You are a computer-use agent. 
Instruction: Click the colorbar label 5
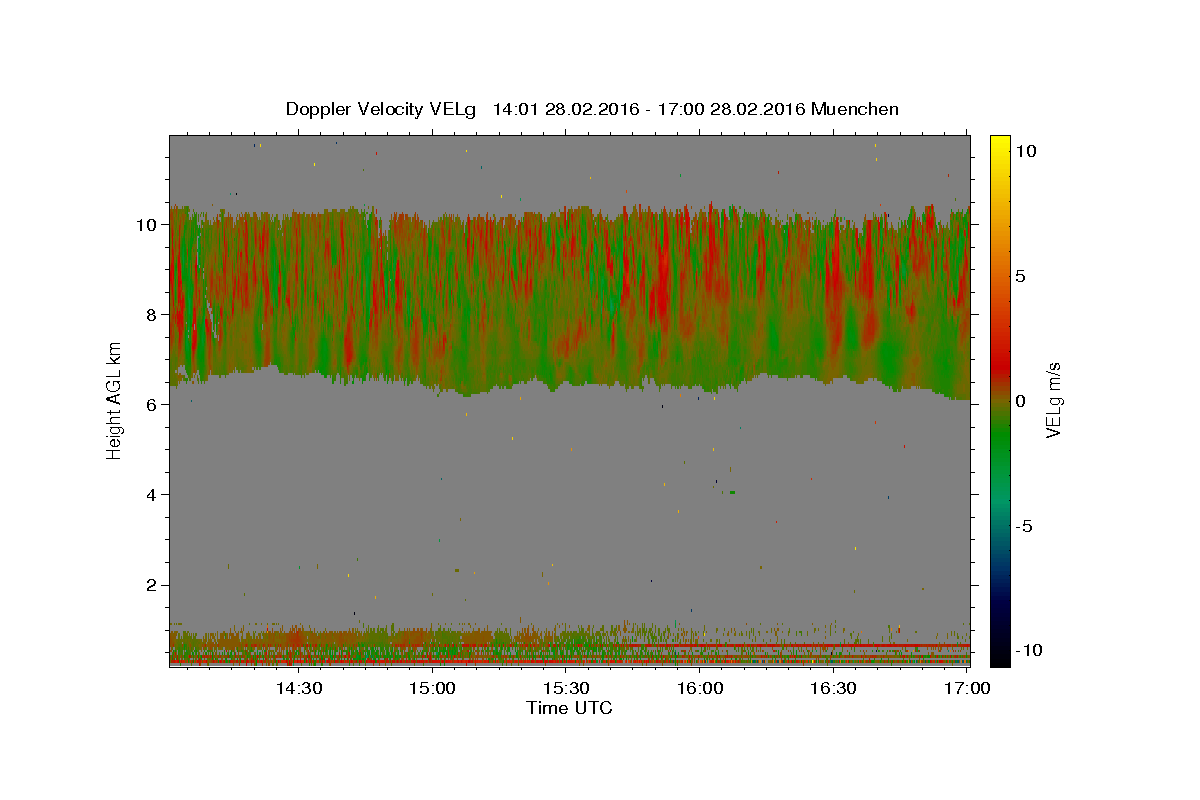click(1022, 275)
